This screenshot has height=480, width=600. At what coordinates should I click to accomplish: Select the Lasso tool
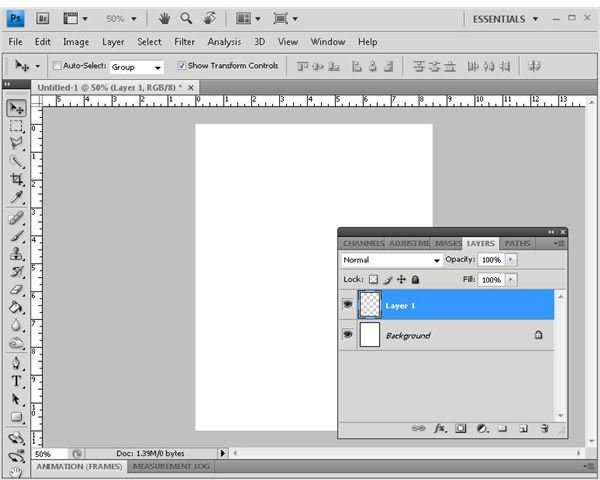click(16, 144)
